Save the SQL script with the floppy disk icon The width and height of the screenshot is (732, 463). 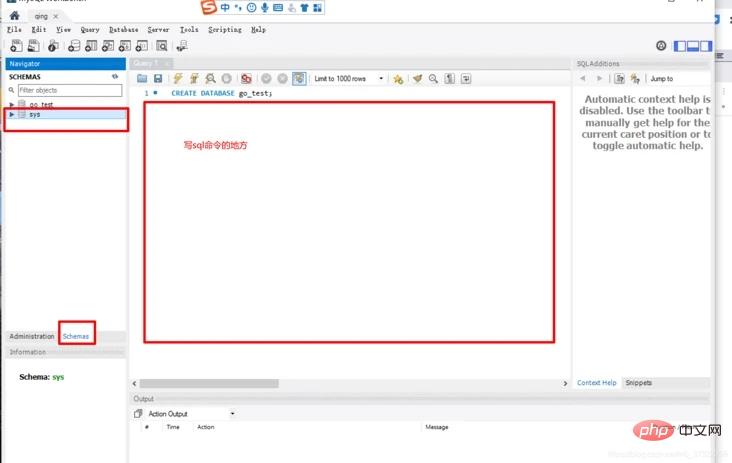pos(158,78)
